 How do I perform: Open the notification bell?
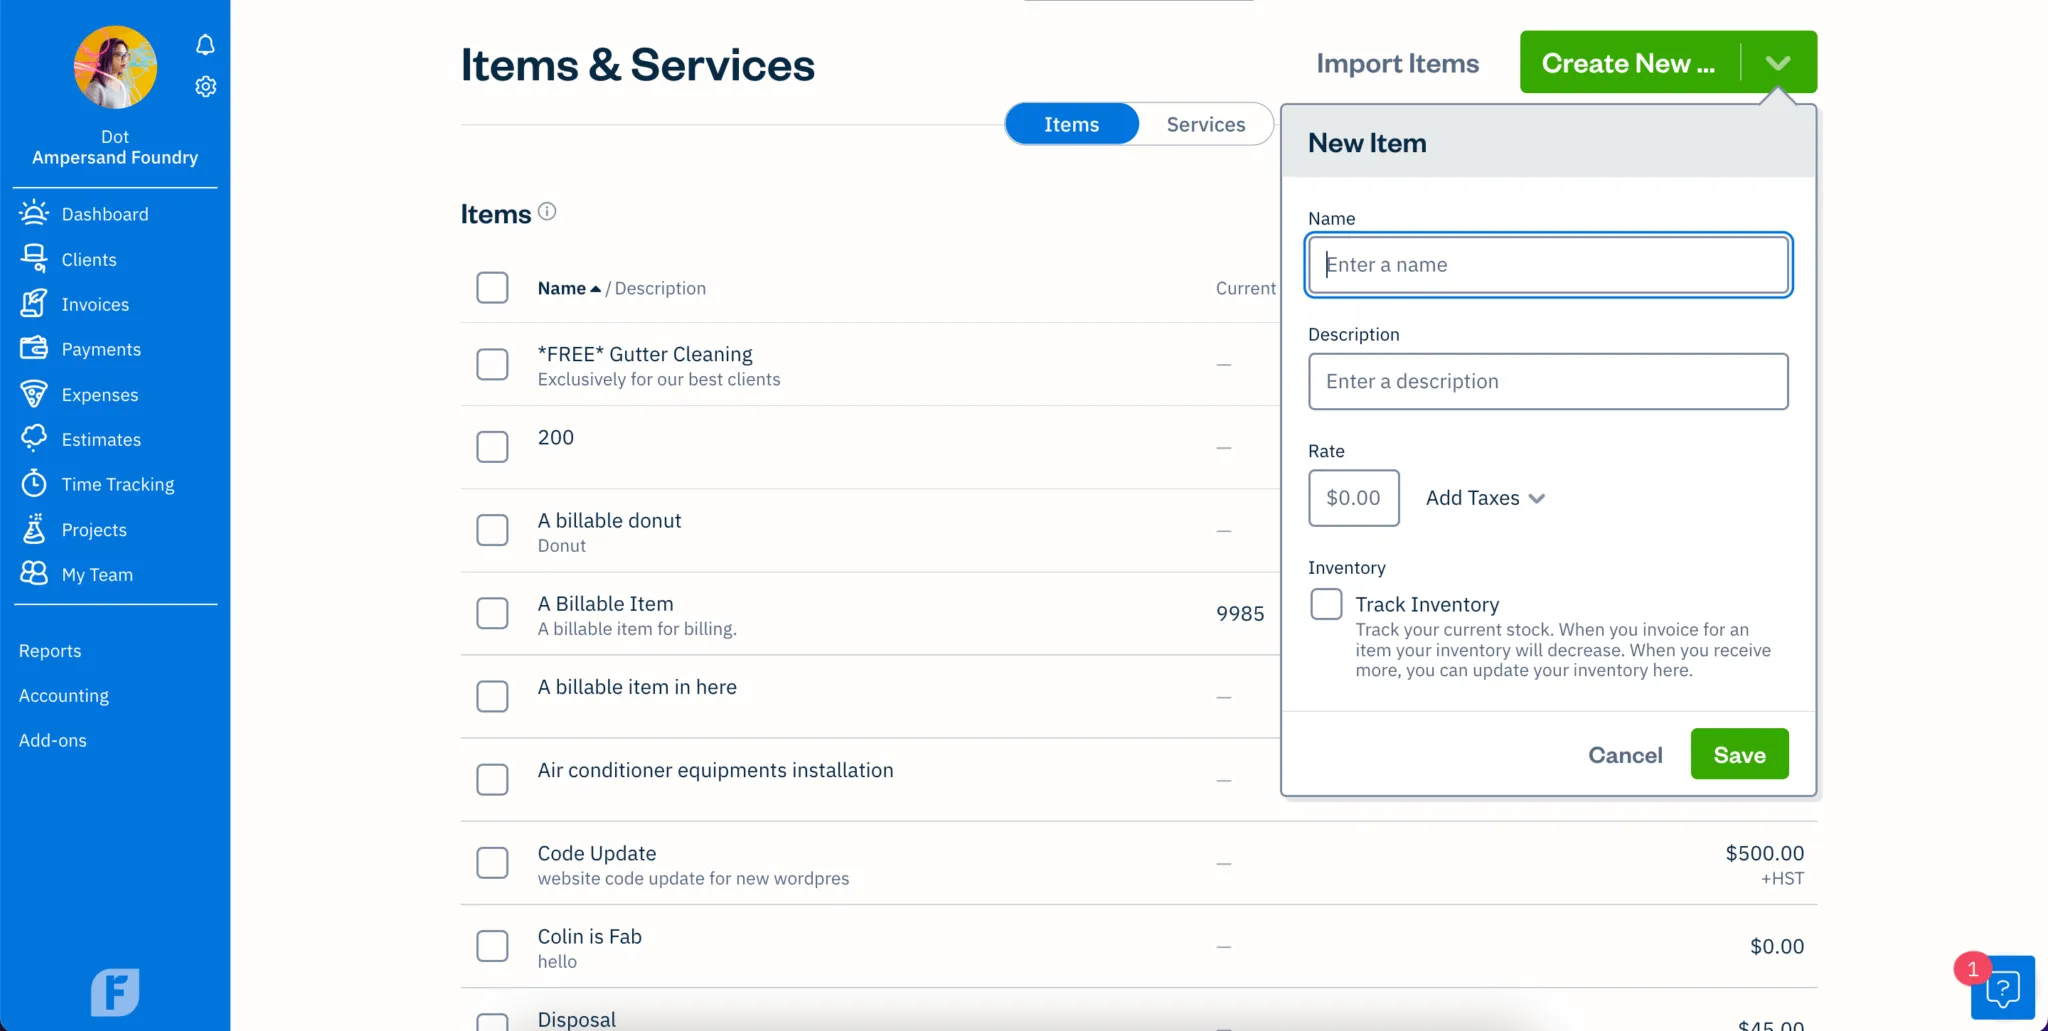click(x=206, y=44)
